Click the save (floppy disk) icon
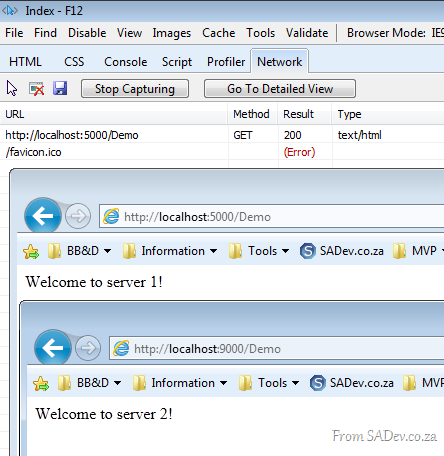 pos(60,88)
